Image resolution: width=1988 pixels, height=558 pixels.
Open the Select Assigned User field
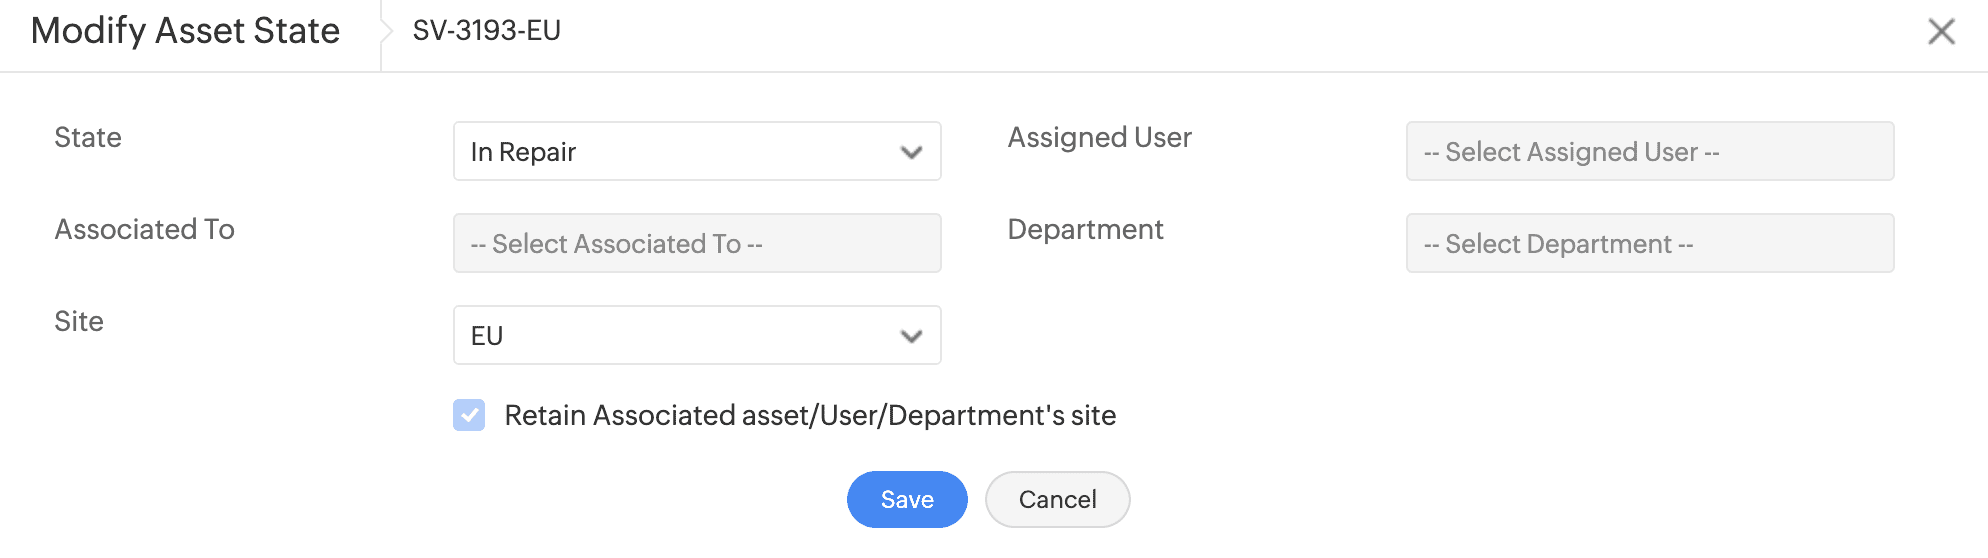[x=1649, y=152]
